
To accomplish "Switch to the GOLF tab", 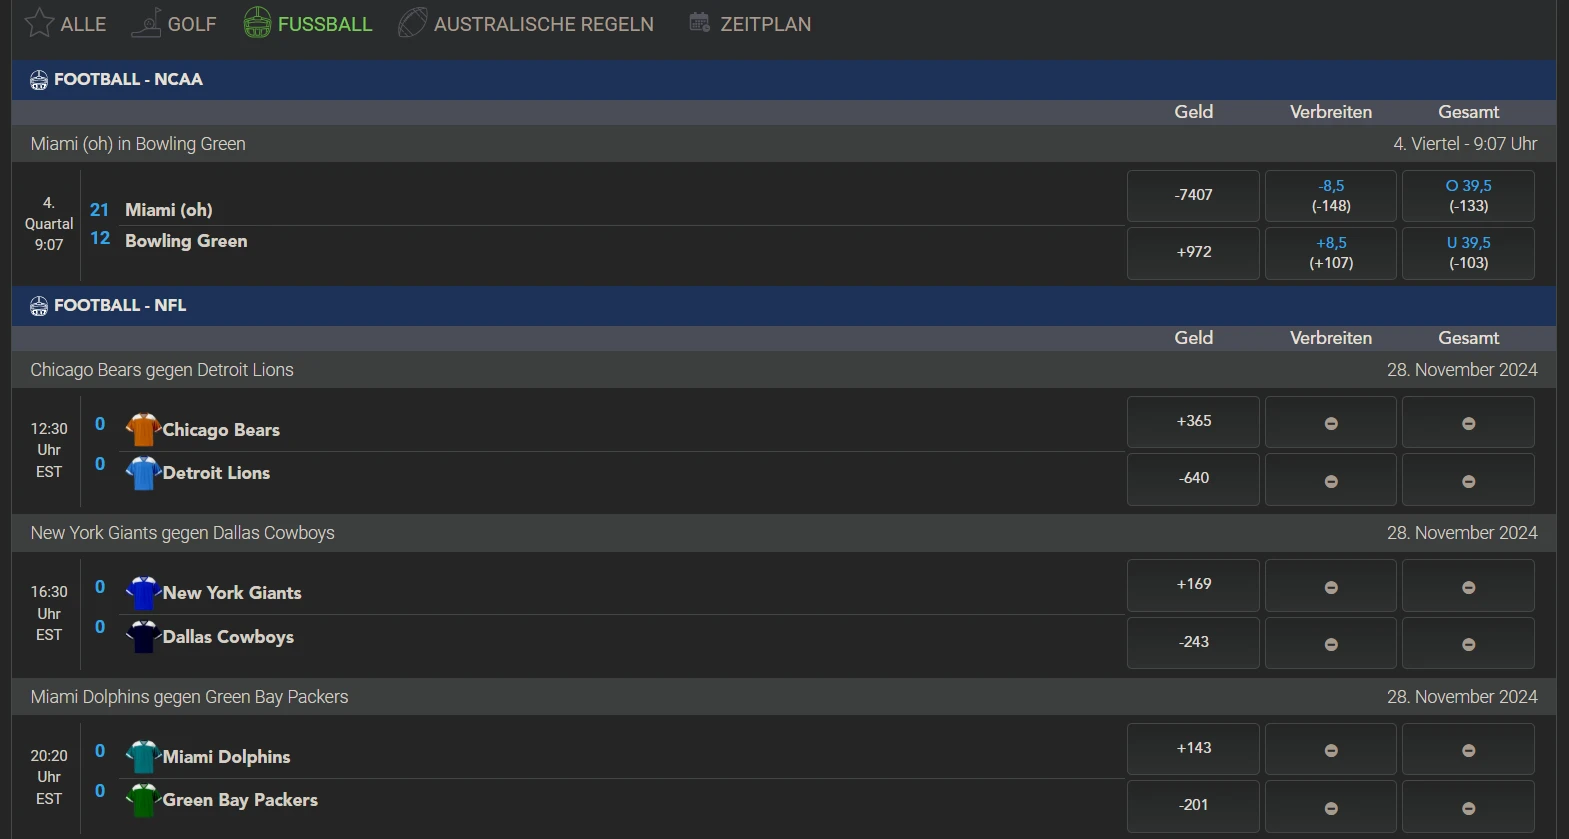I will click(x=174, y=23).
